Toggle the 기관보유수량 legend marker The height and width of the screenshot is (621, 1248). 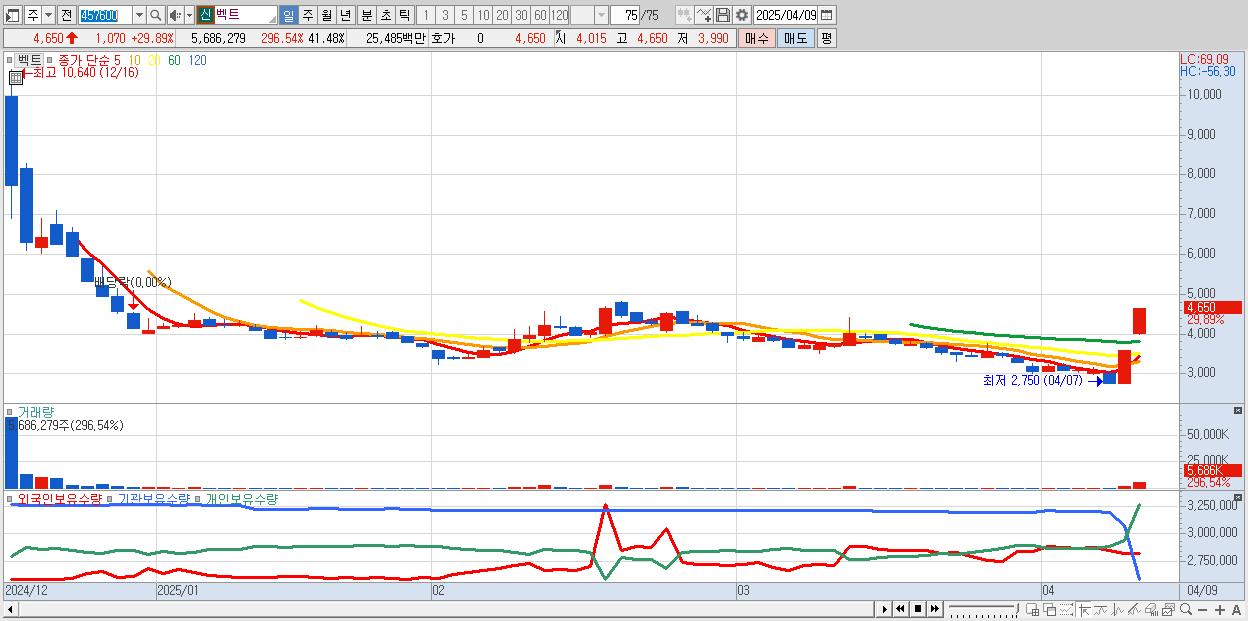pyautogui.click(x=110, y=498)
